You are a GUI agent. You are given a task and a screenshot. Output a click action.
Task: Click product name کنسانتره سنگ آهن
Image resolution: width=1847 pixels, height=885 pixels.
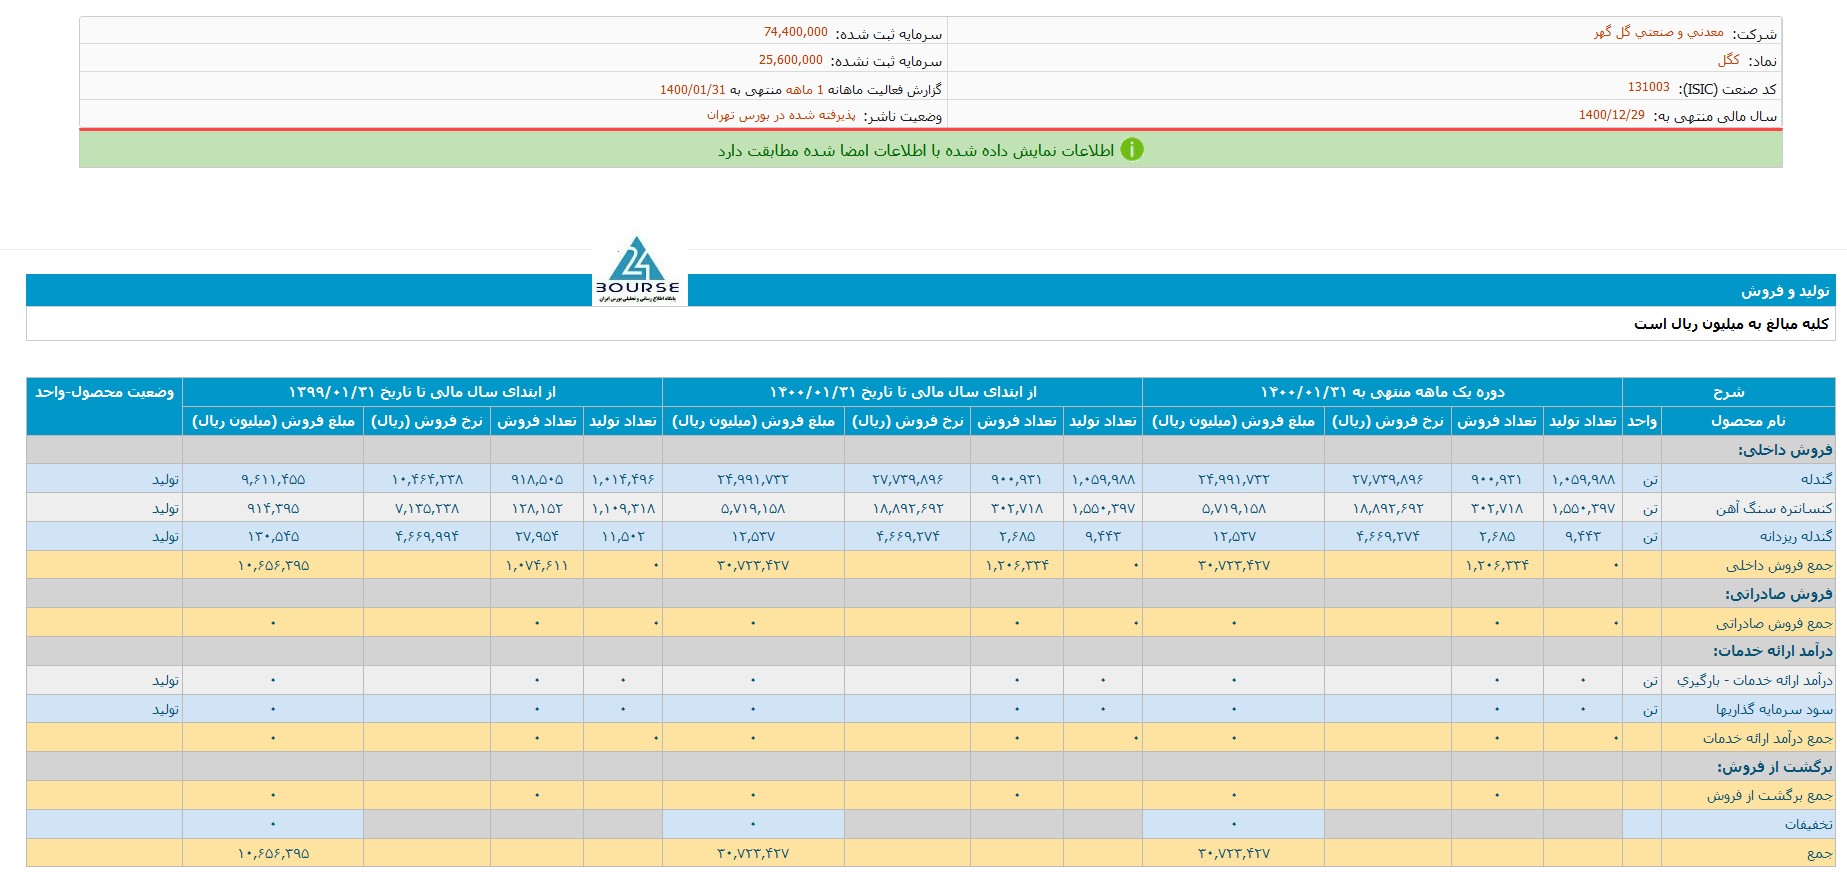[1774, 509]
